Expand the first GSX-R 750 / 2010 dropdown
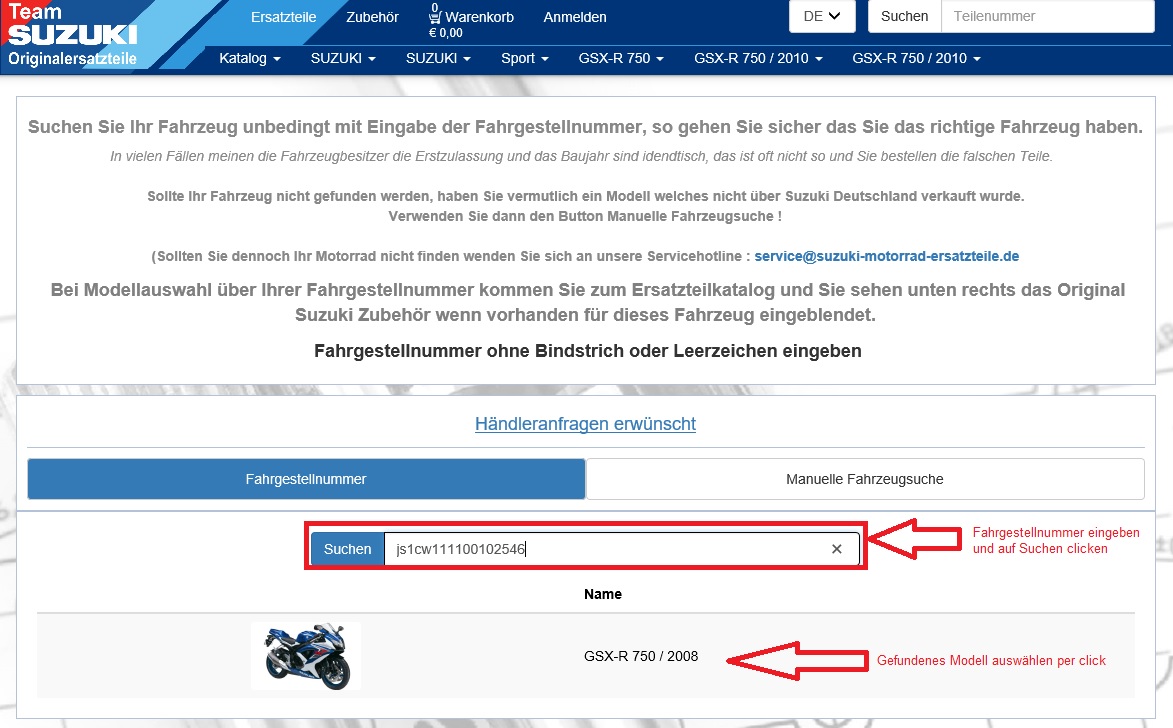 tap(758, 58)
